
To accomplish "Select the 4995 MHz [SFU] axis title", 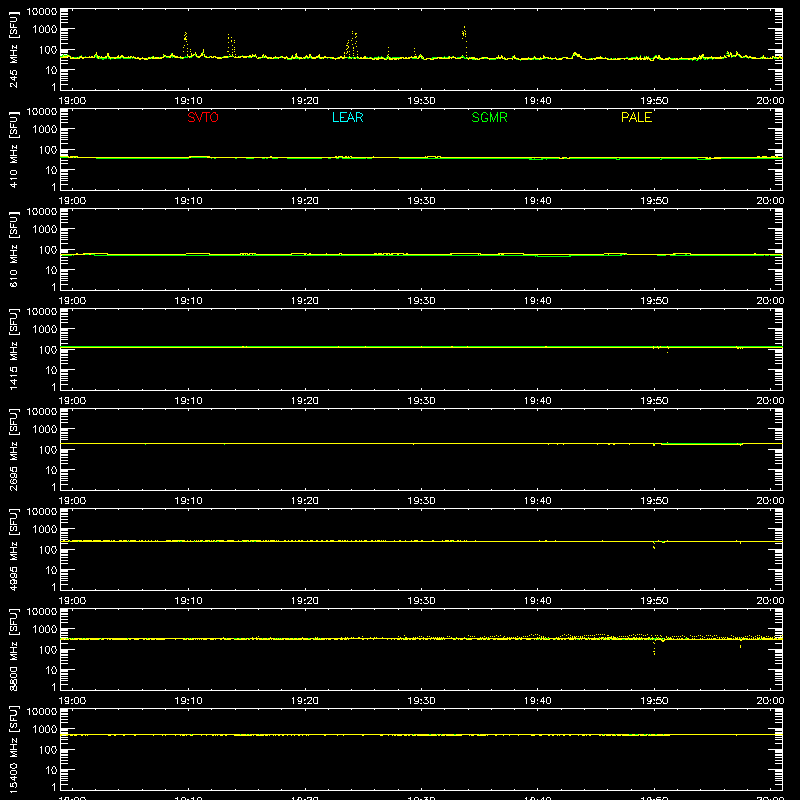I will point(14,549).
